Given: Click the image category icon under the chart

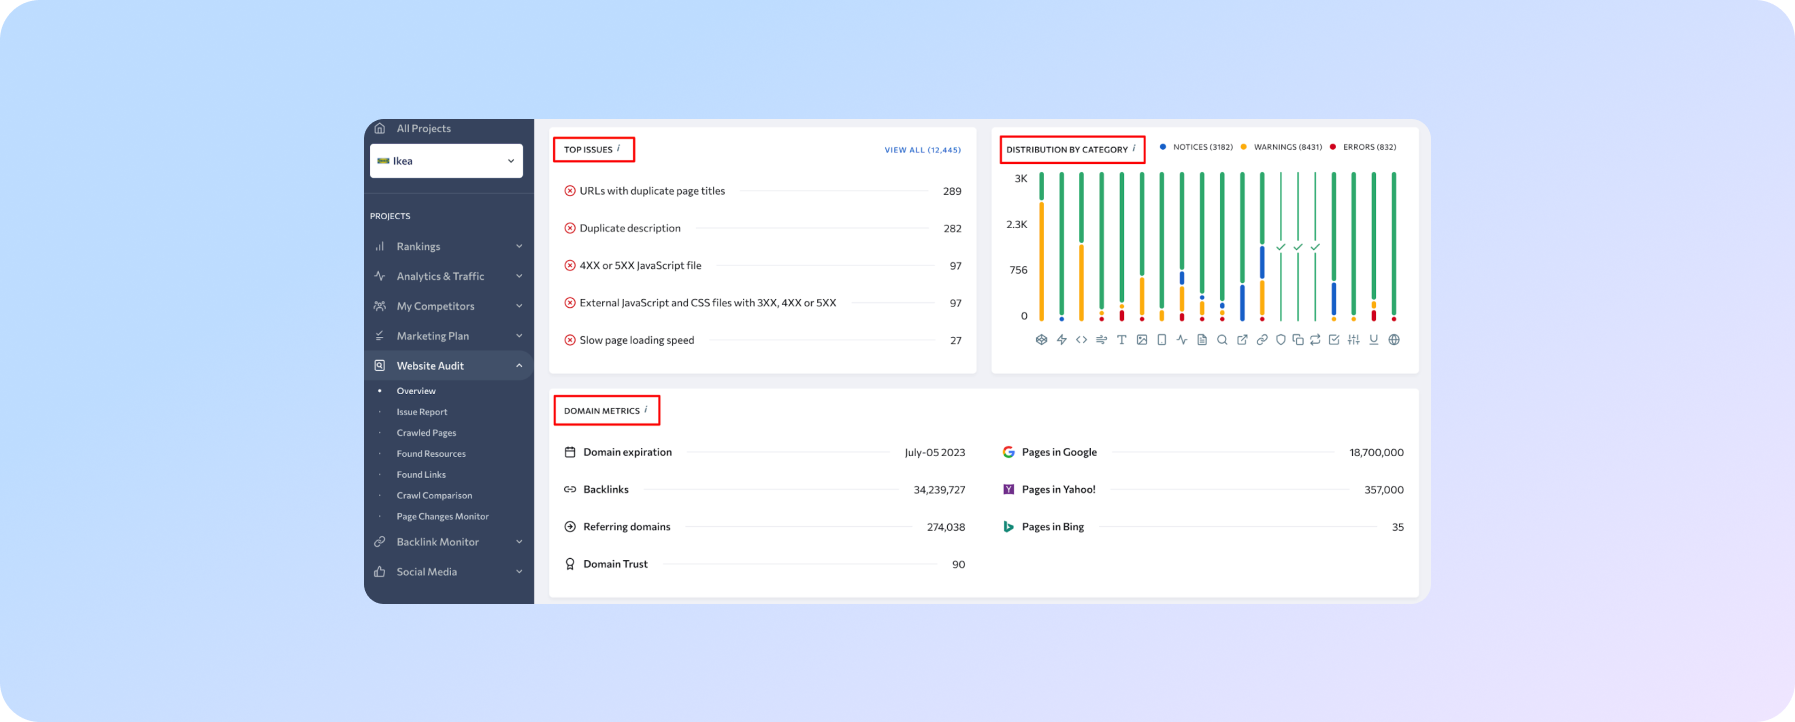Looking at the screenshot, I should 1141,340.
